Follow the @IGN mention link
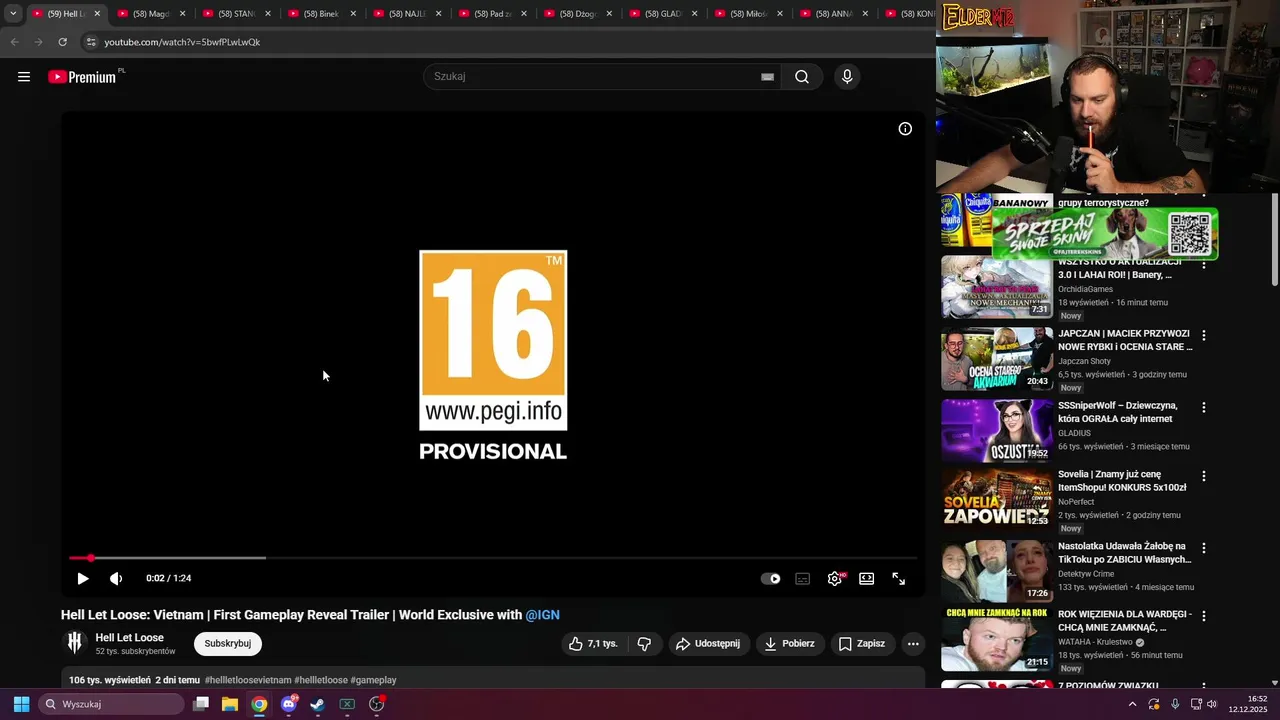The image size is (1280, 720). 543,615
